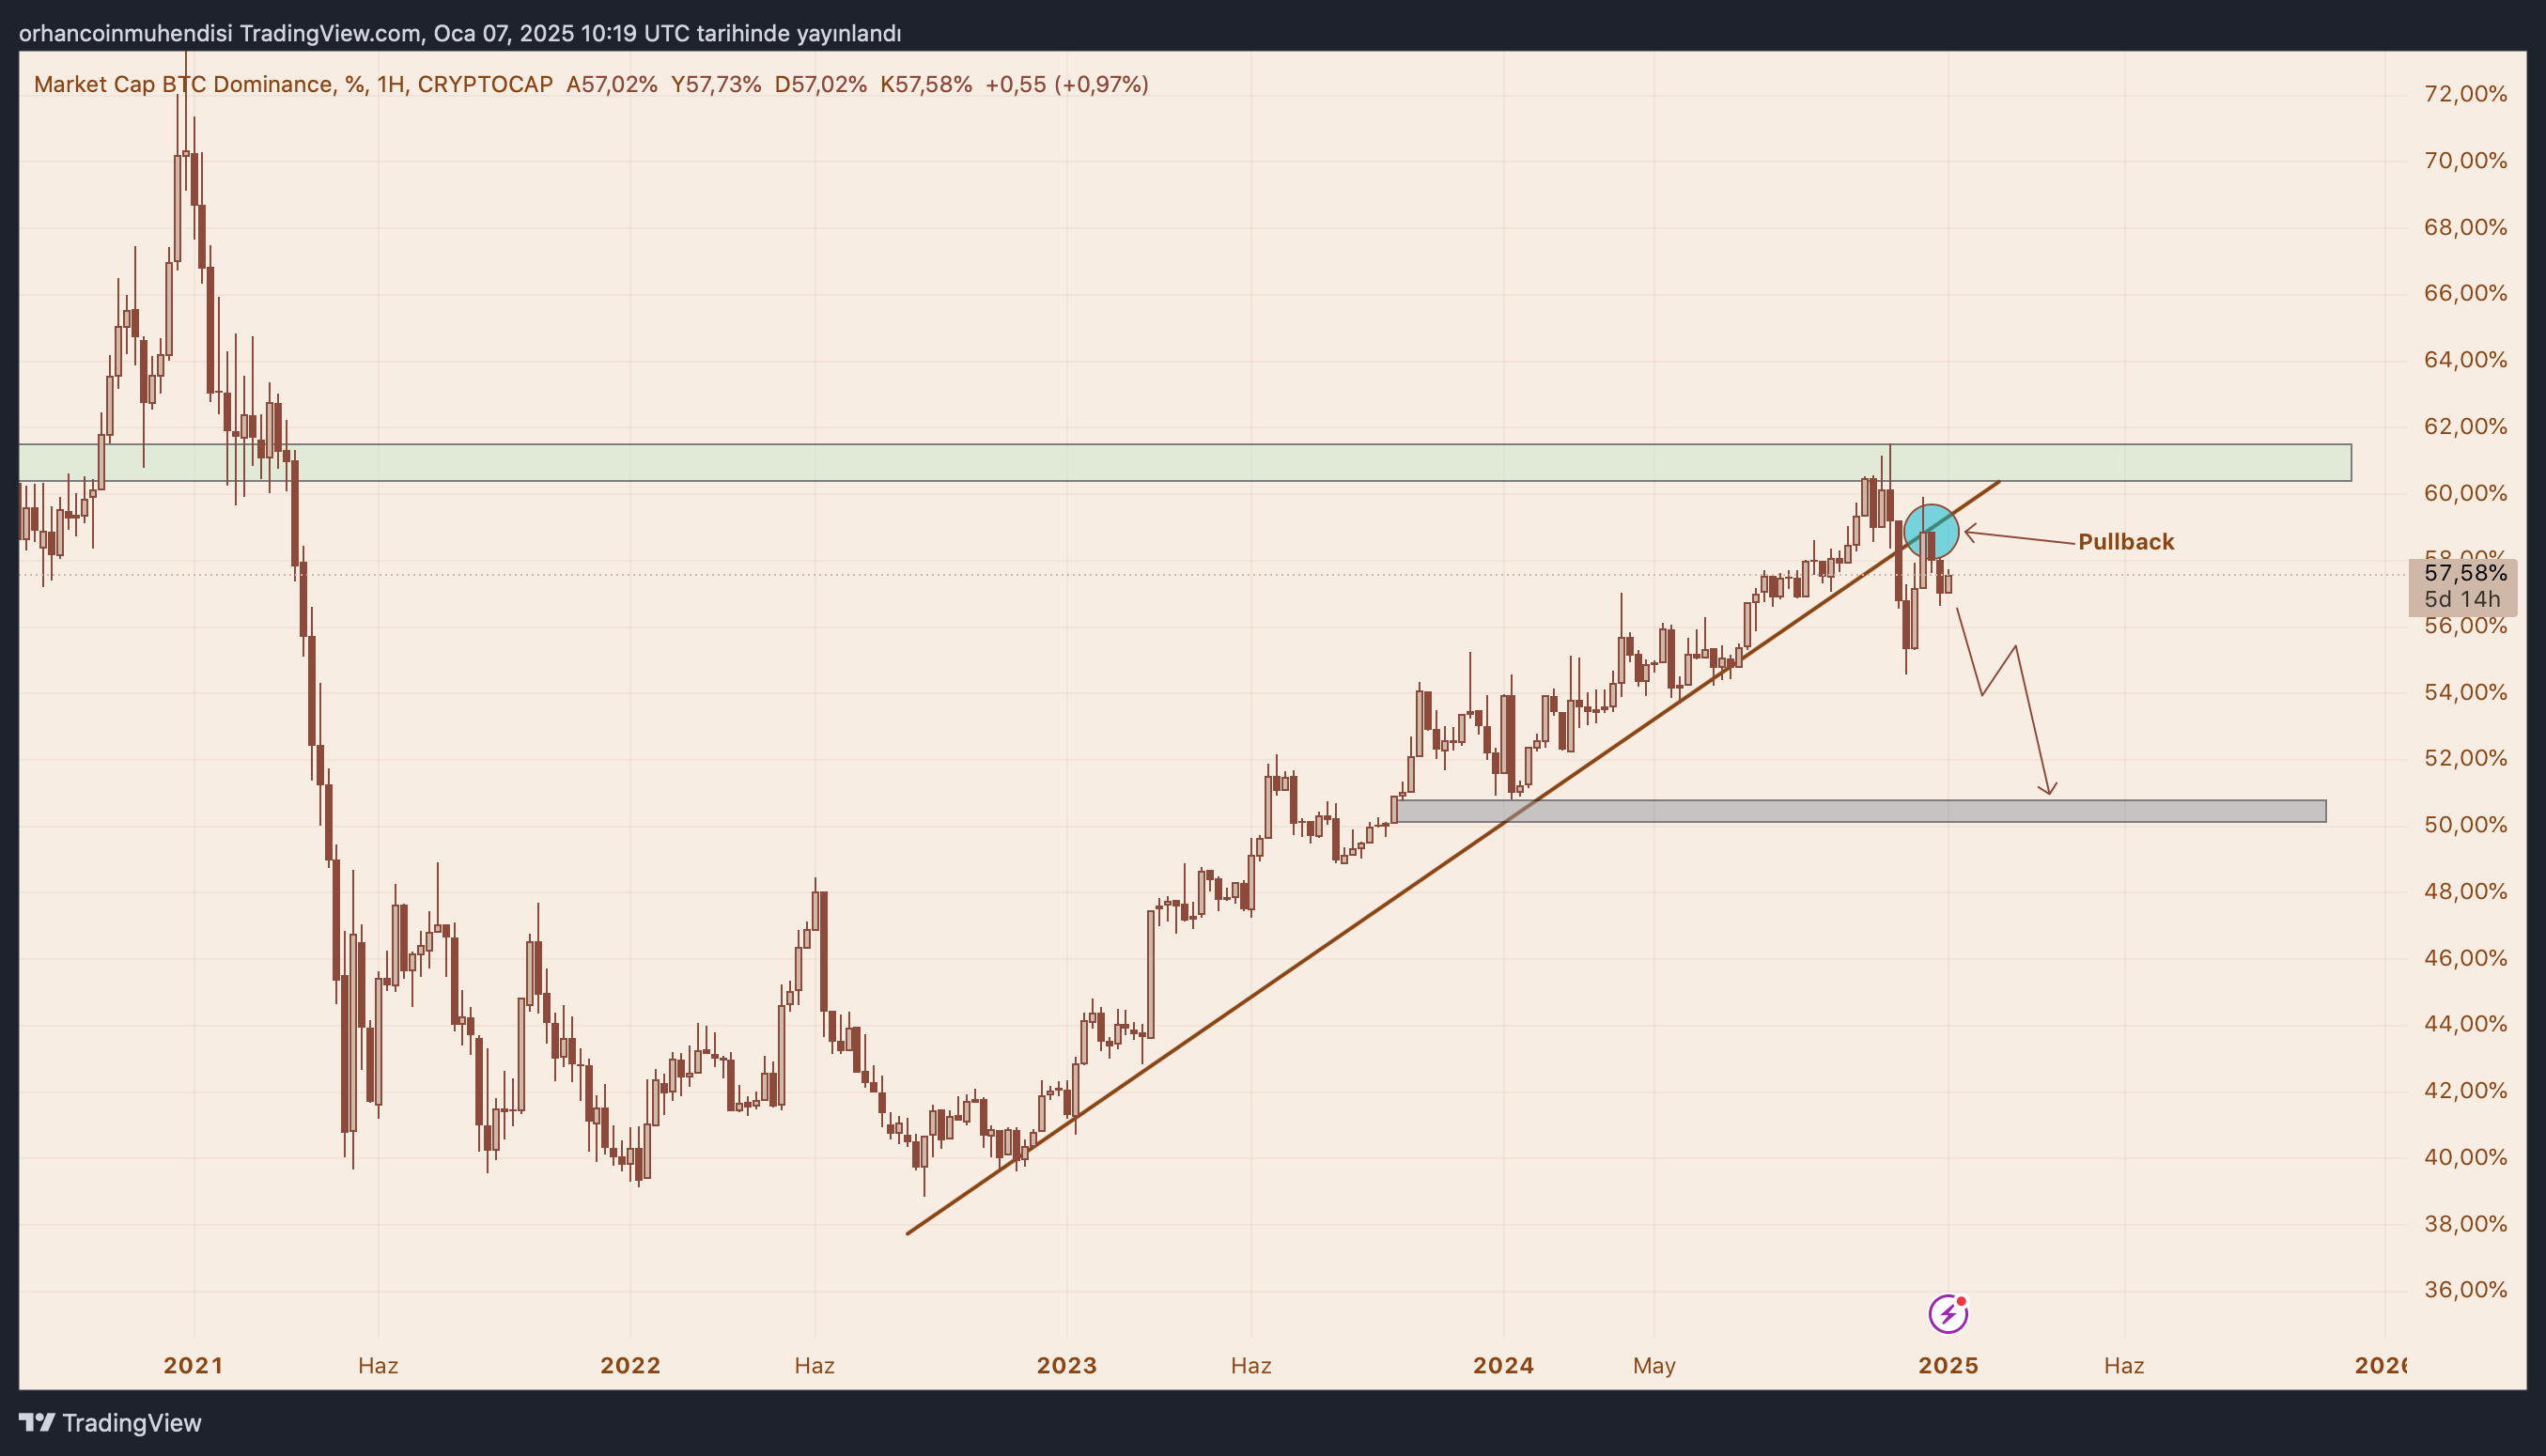Click the arrowhead of the projected downward path
The width and height of the screenshot is (2546, 1456).
click(x=2048, y=790)
